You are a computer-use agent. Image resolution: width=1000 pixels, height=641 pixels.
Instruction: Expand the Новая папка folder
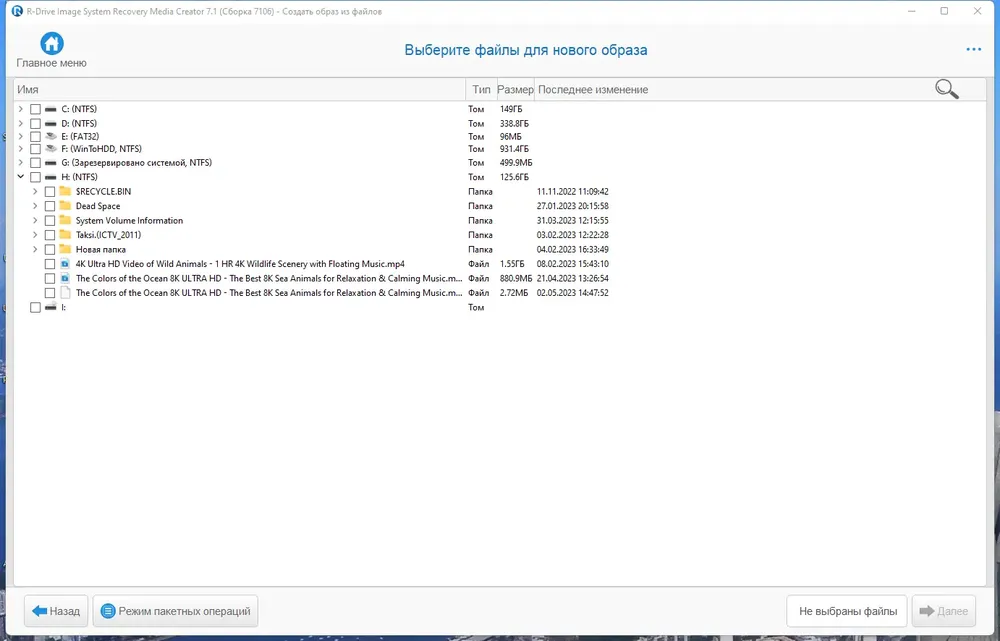(x=35, y=249)
